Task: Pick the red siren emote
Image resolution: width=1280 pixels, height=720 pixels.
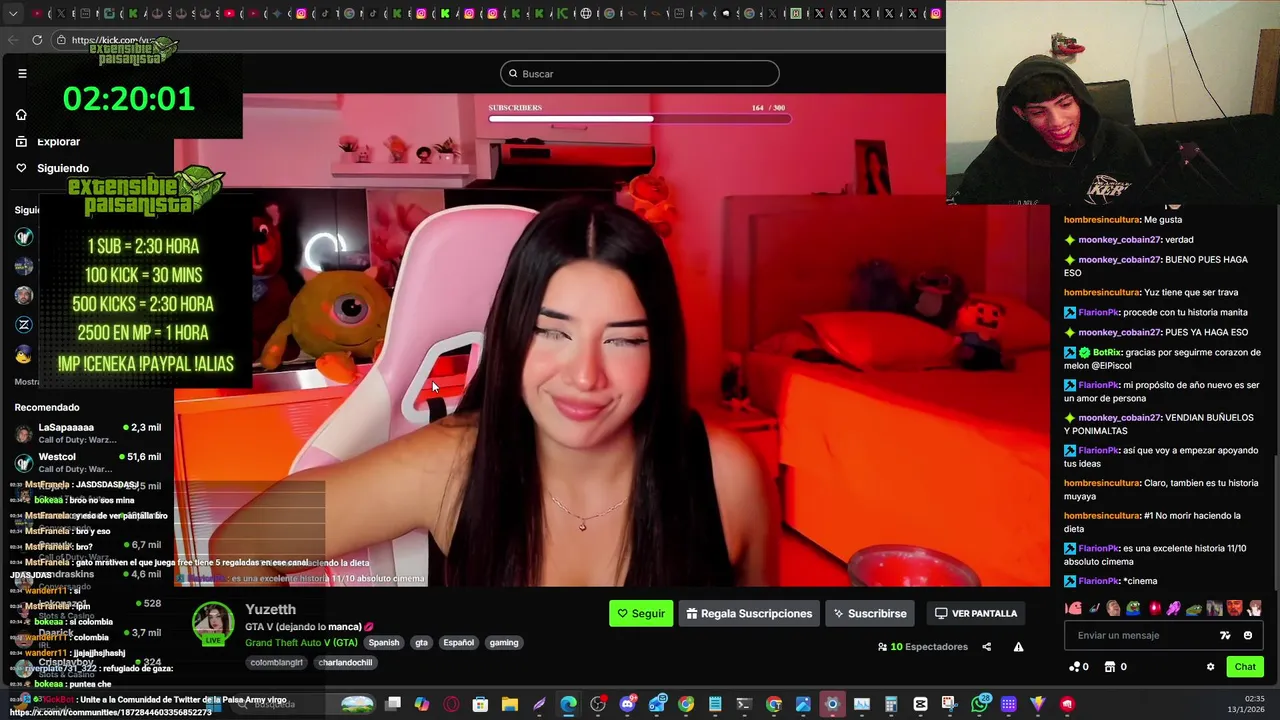Action: tap(1155, 608)
